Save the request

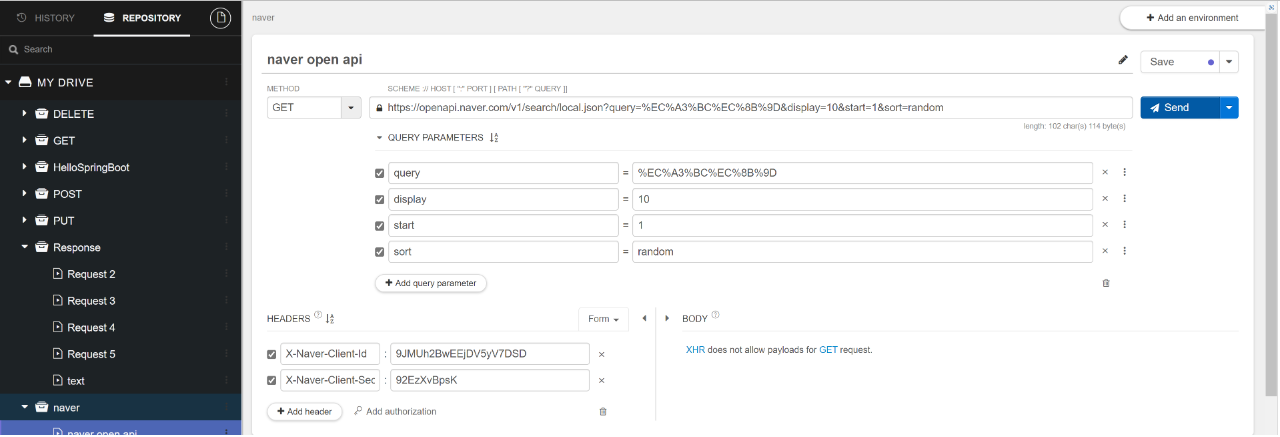click(x=1179, y=62)
